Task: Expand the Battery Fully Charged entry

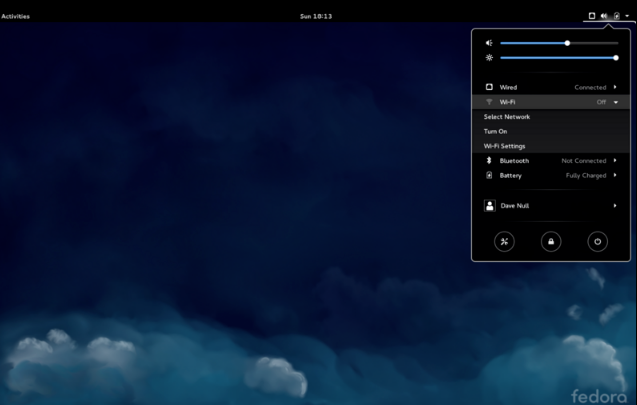Action: [615, 175]
